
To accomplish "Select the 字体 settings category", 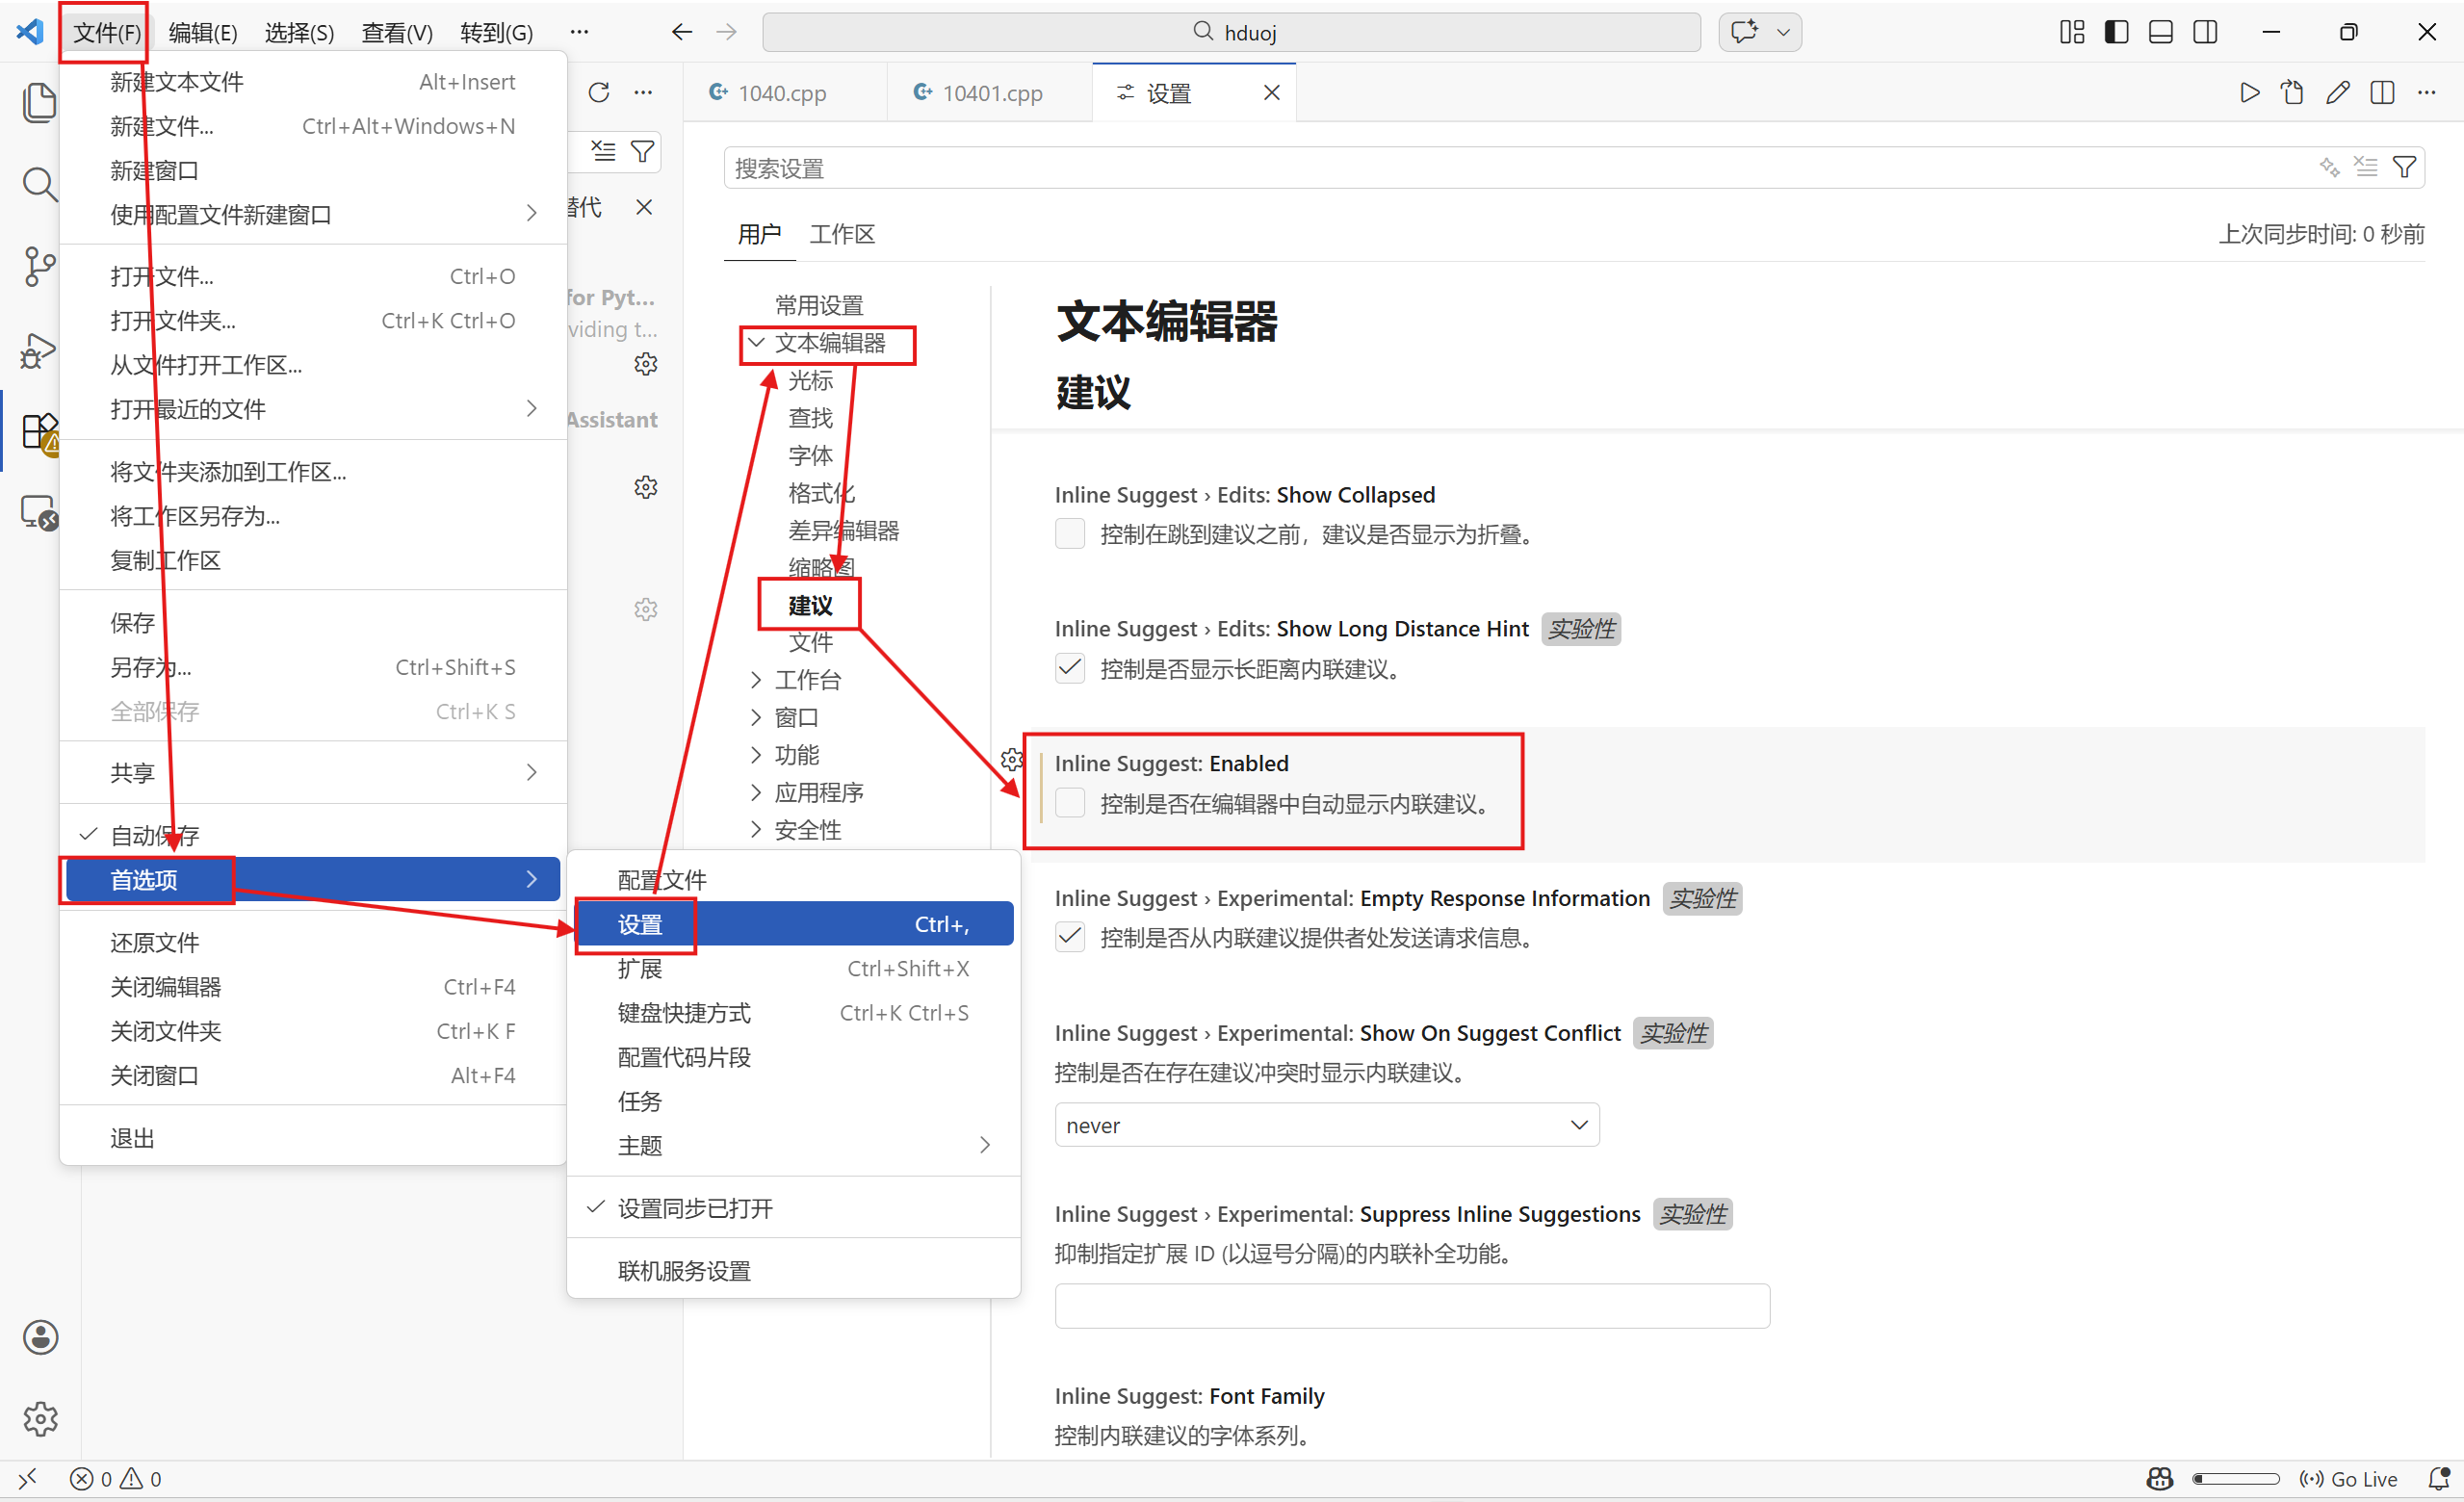I will [810, 455].
